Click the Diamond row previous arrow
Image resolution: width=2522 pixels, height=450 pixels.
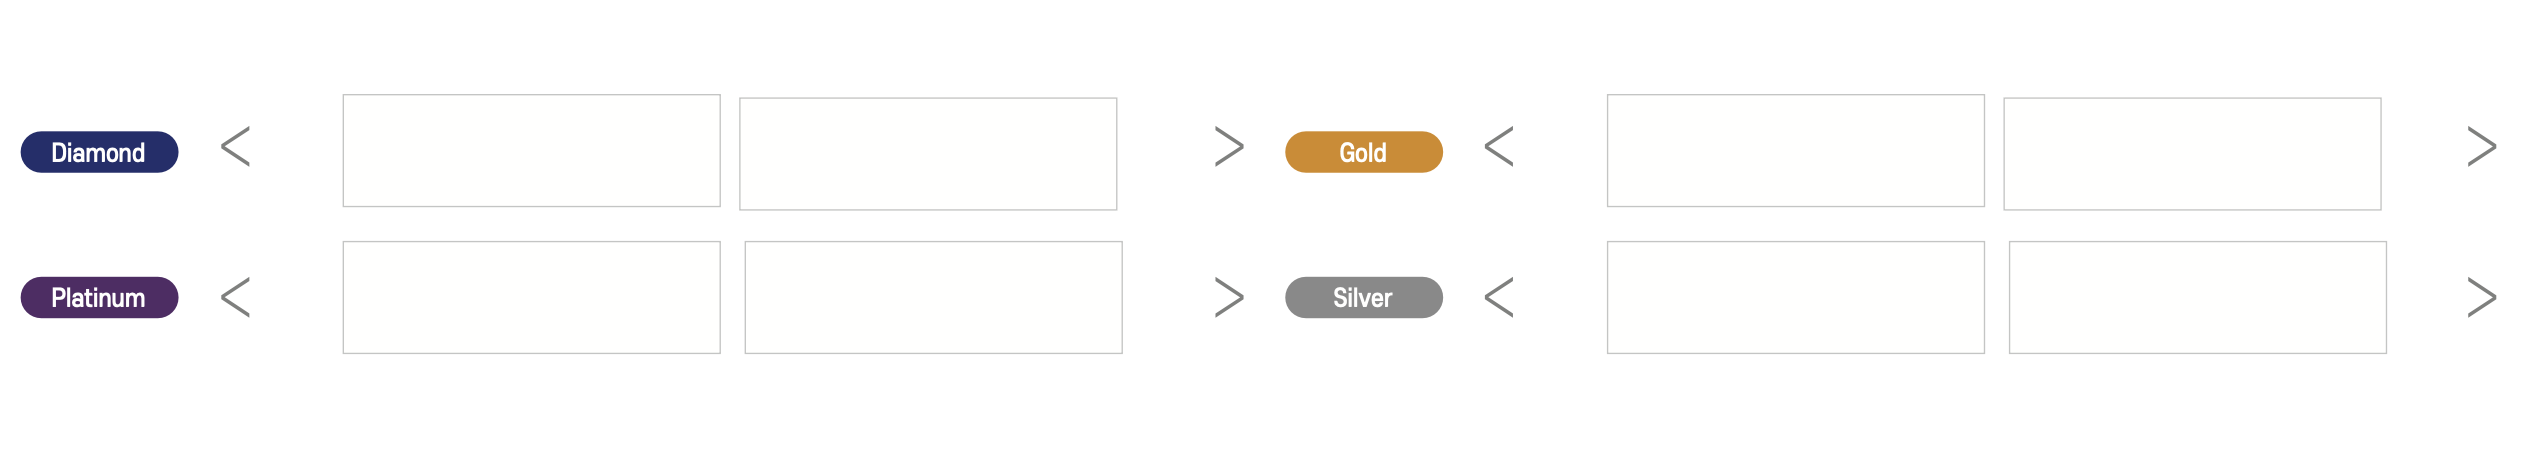pyautogui.click(x=236, y=147)
